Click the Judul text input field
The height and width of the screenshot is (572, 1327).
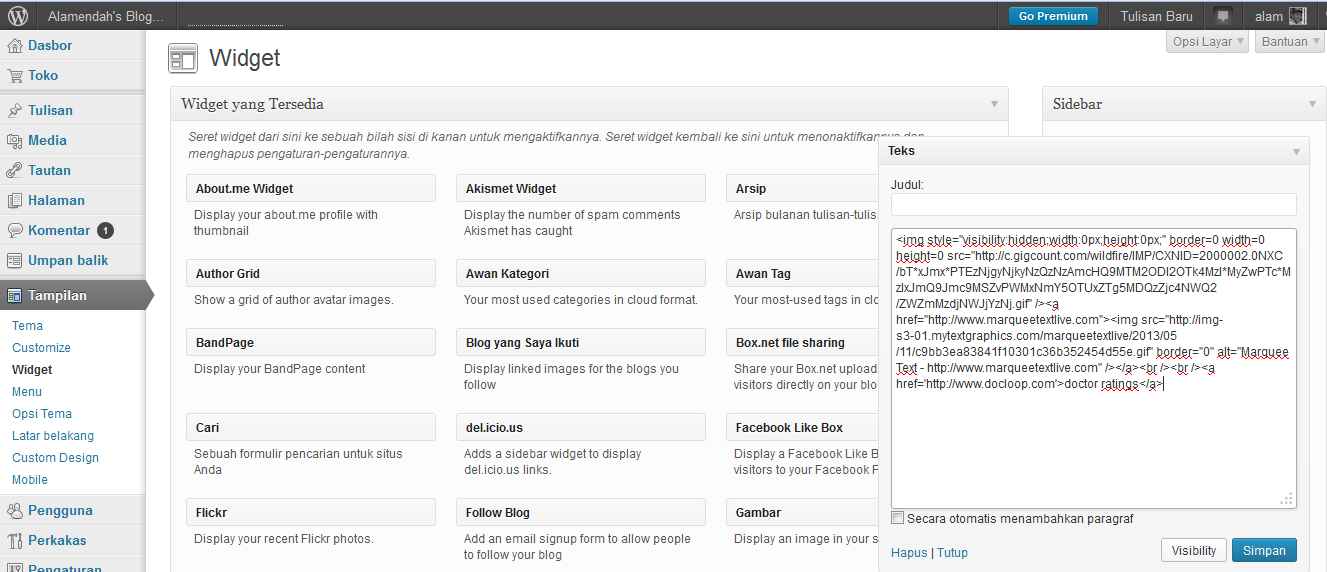[1093, 205]
